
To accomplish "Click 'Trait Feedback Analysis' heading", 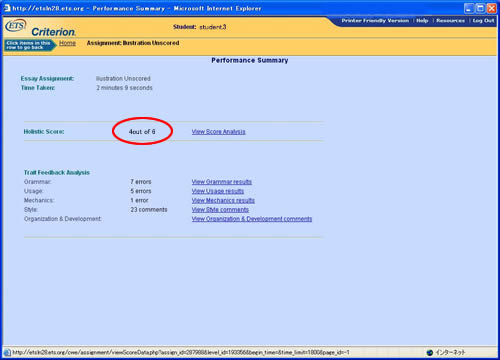I will pyautogui.click(x=57, y=172).
